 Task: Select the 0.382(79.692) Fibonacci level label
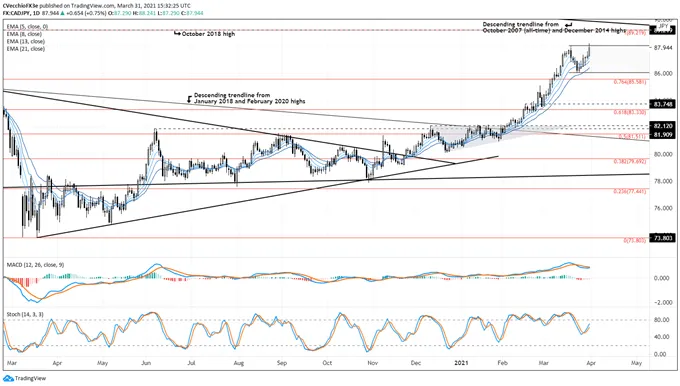[x=630, y=161]
